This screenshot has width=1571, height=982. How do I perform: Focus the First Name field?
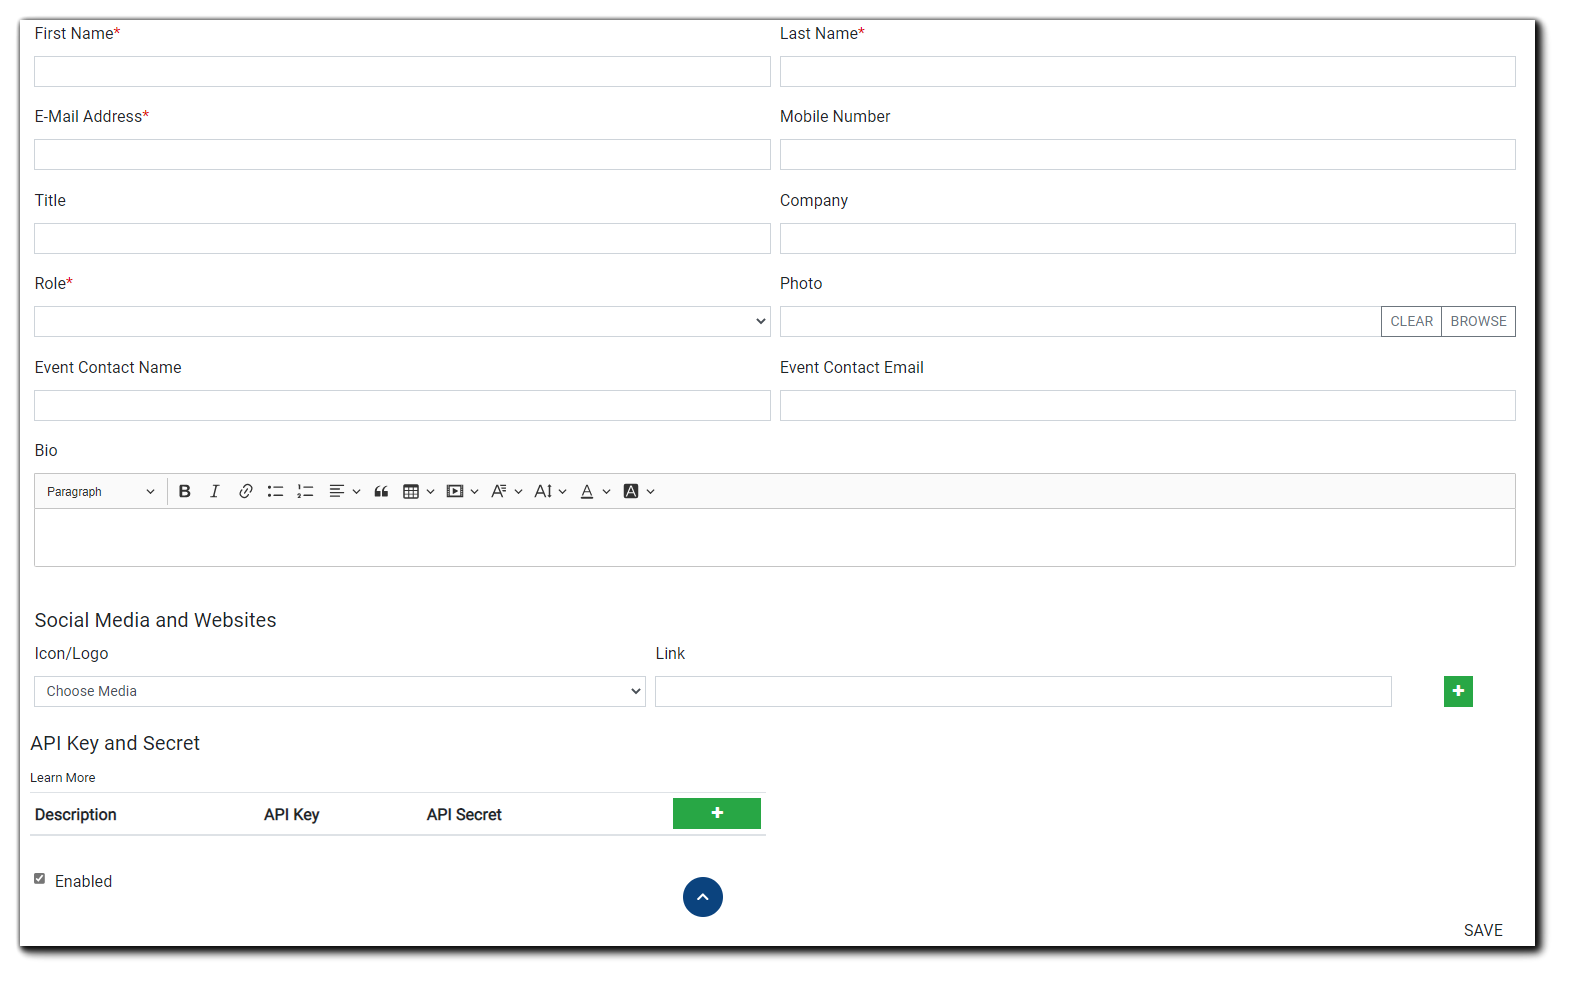click(x=402, y=71)
